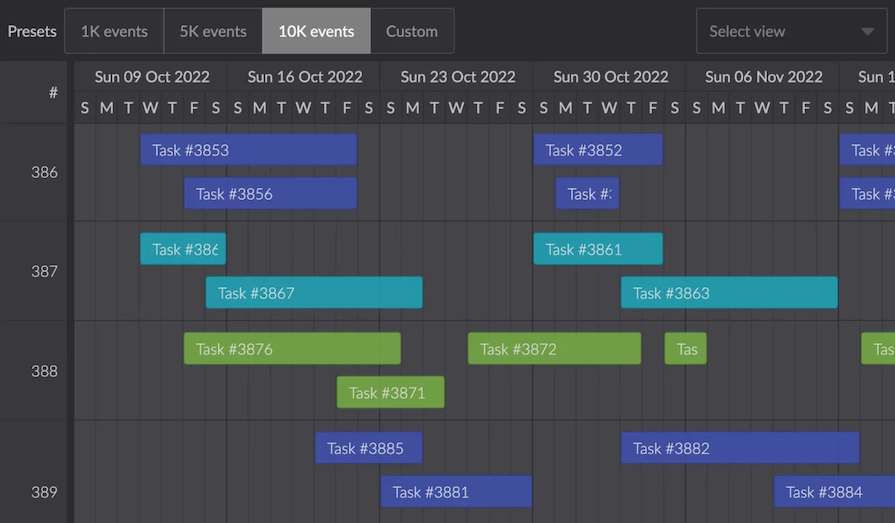Click the # column header
This screenshot has height=523, width=895.
point(53,93)
